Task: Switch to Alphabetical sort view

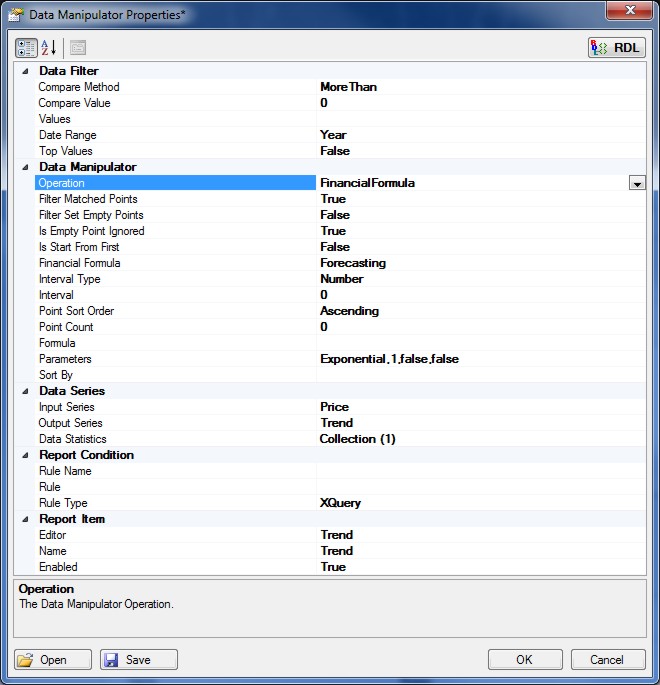Action: pyautogui.click(x=49, y=47)
